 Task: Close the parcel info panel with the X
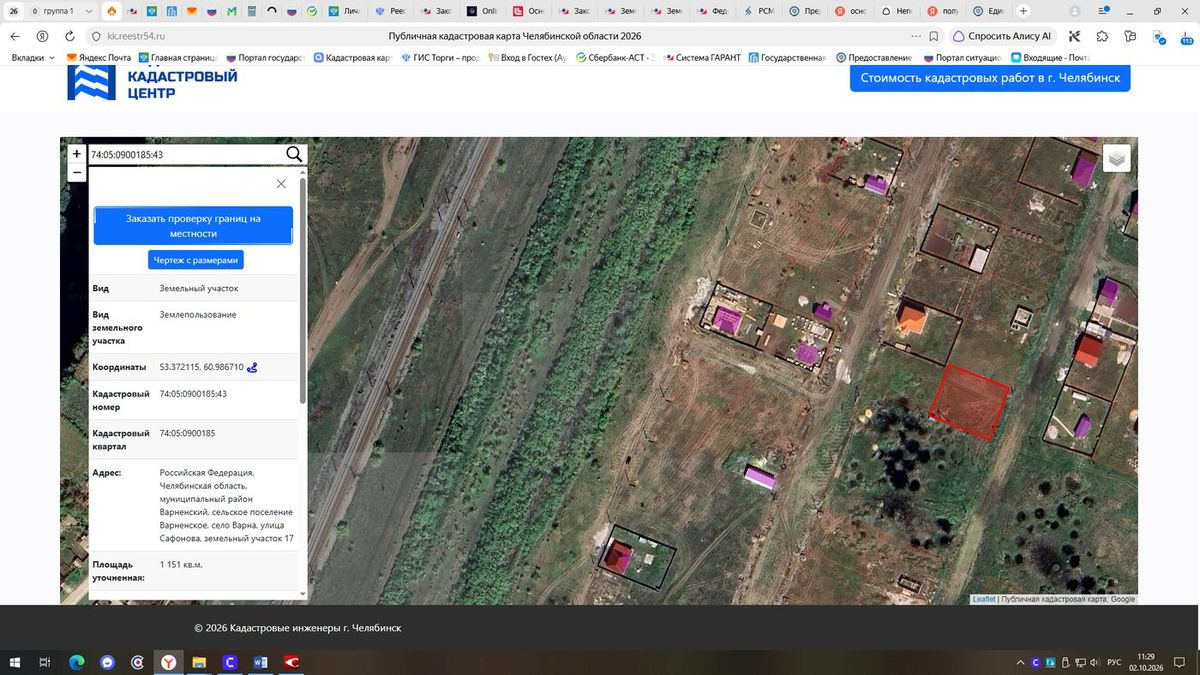tap(281, 184)
